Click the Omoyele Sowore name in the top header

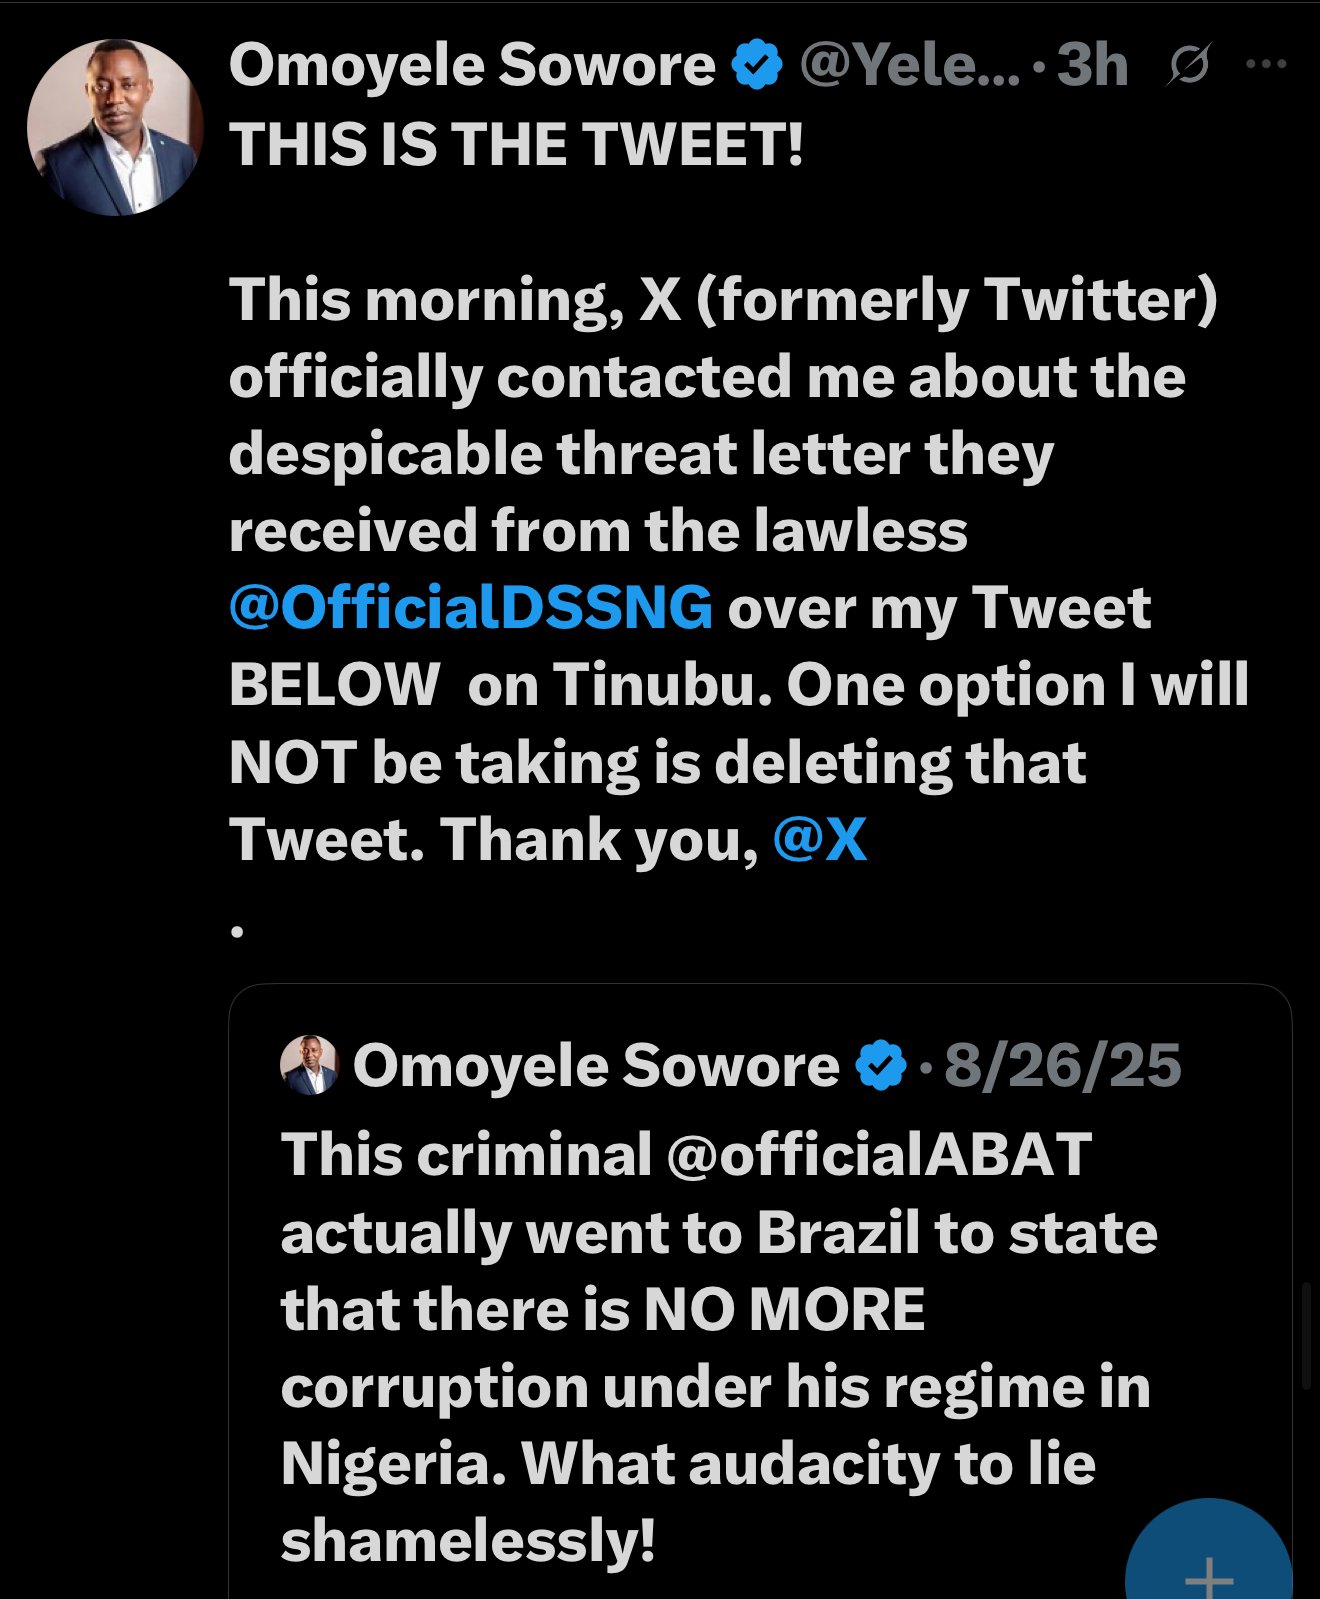pyautogui.click(x=471, y=66)
